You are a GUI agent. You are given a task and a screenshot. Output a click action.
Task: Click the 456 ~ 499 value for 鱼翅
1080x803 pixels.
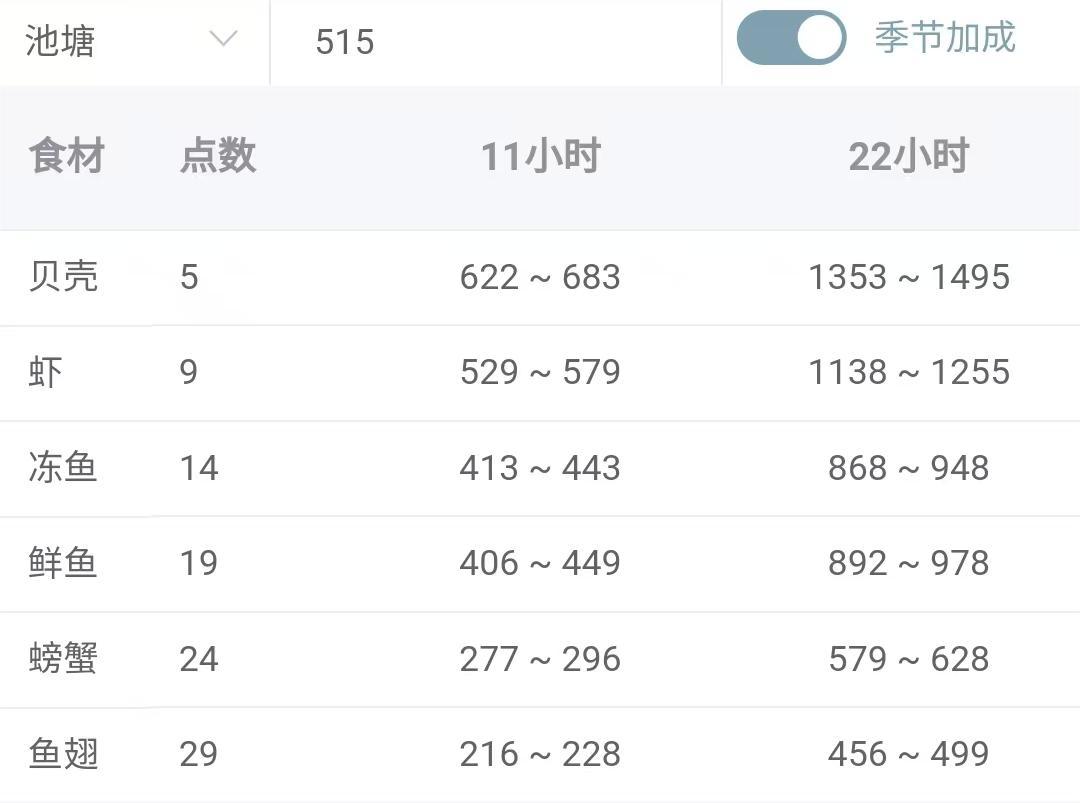[x=908, y=754]
